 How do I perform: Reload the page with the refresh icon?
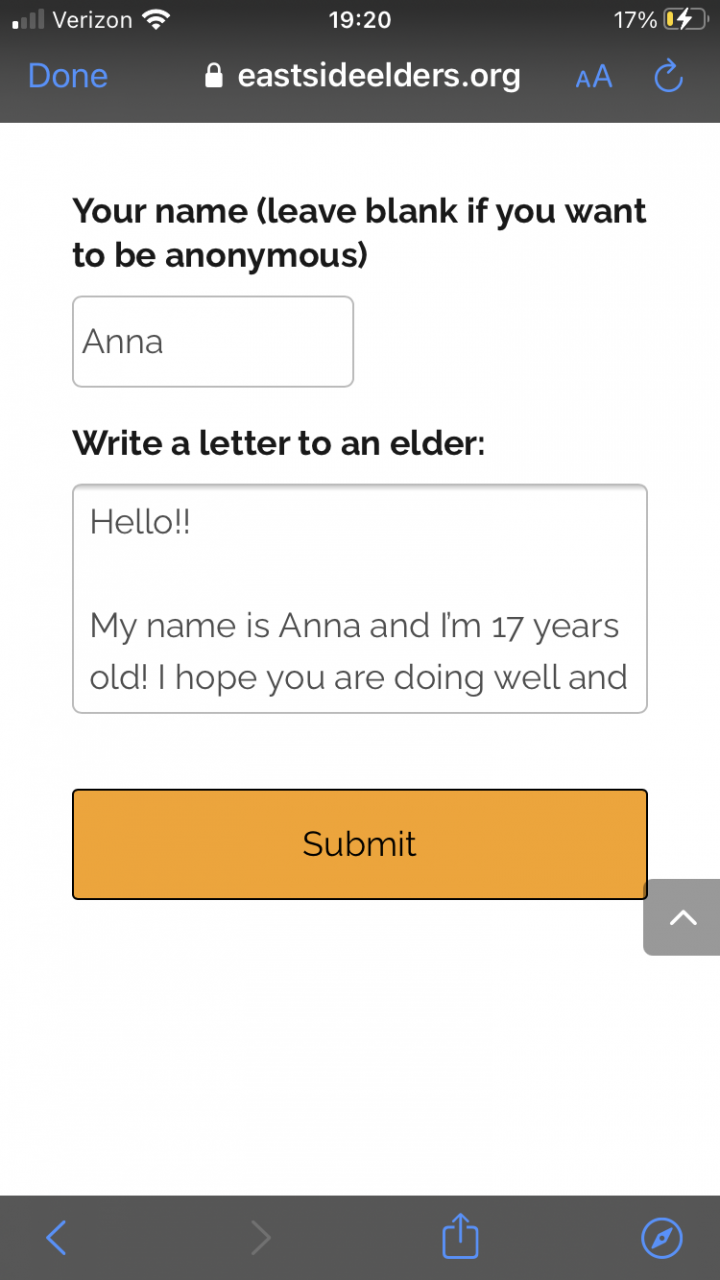668,76
